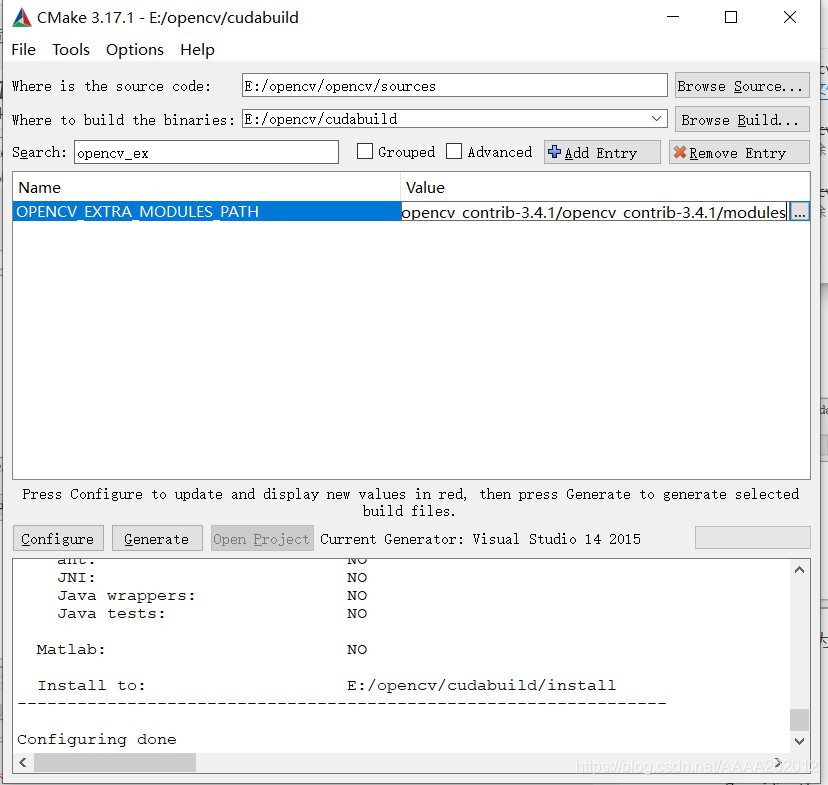Click the progress bar beside the generator label
The image size is (828, 785).
(x=752, y=537)
